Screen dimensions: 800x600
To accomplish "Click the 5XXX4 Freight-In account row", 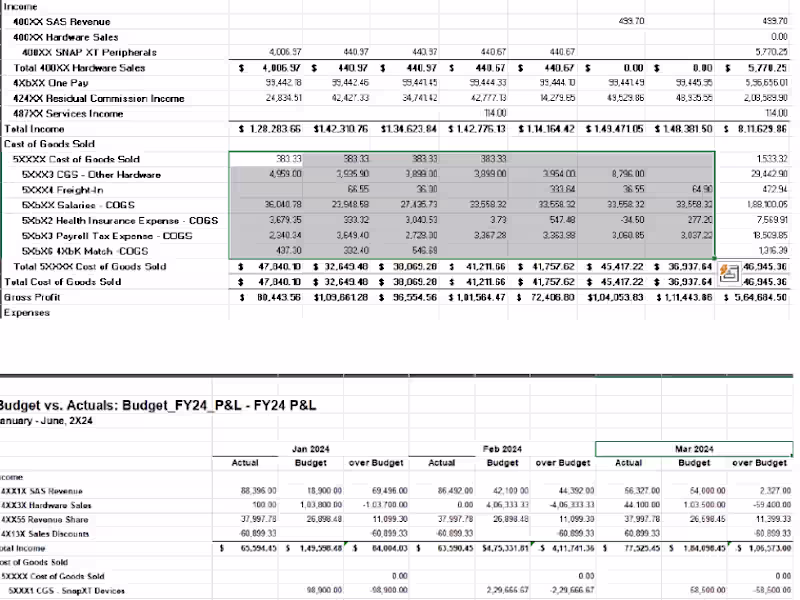I will click(x=59, y=189).
